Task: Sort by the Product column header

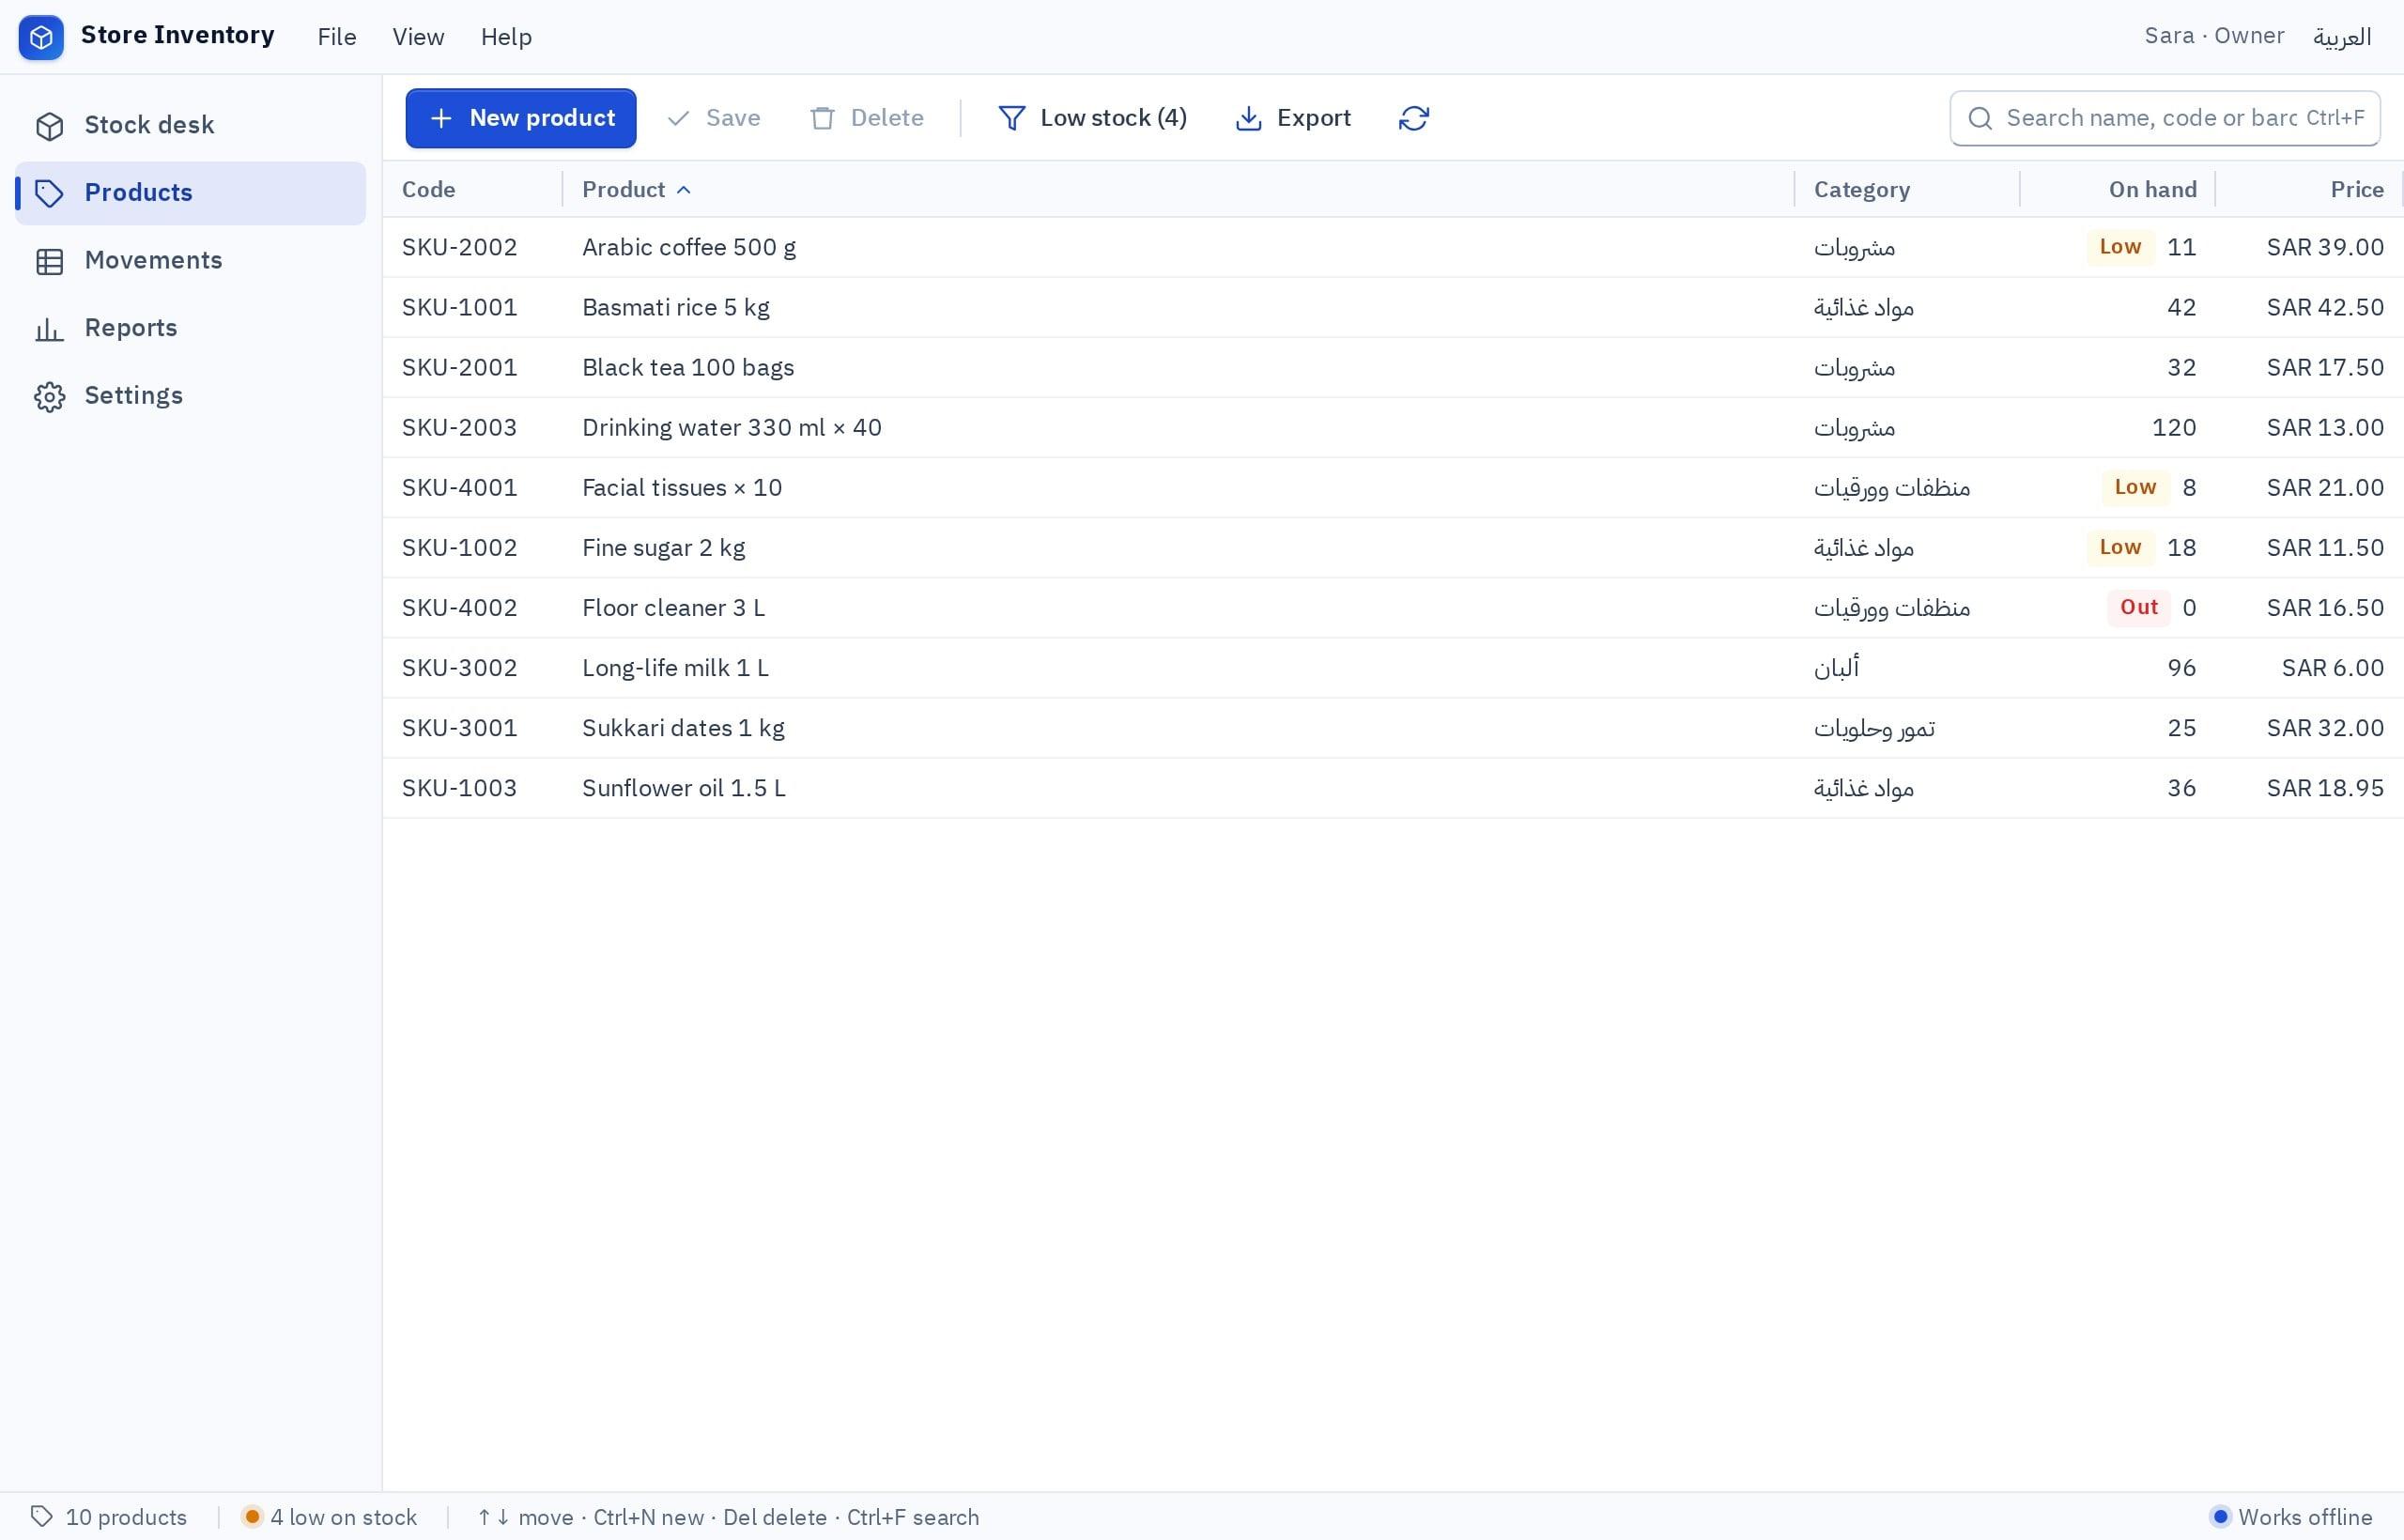Action: [x=1178, y=190]
